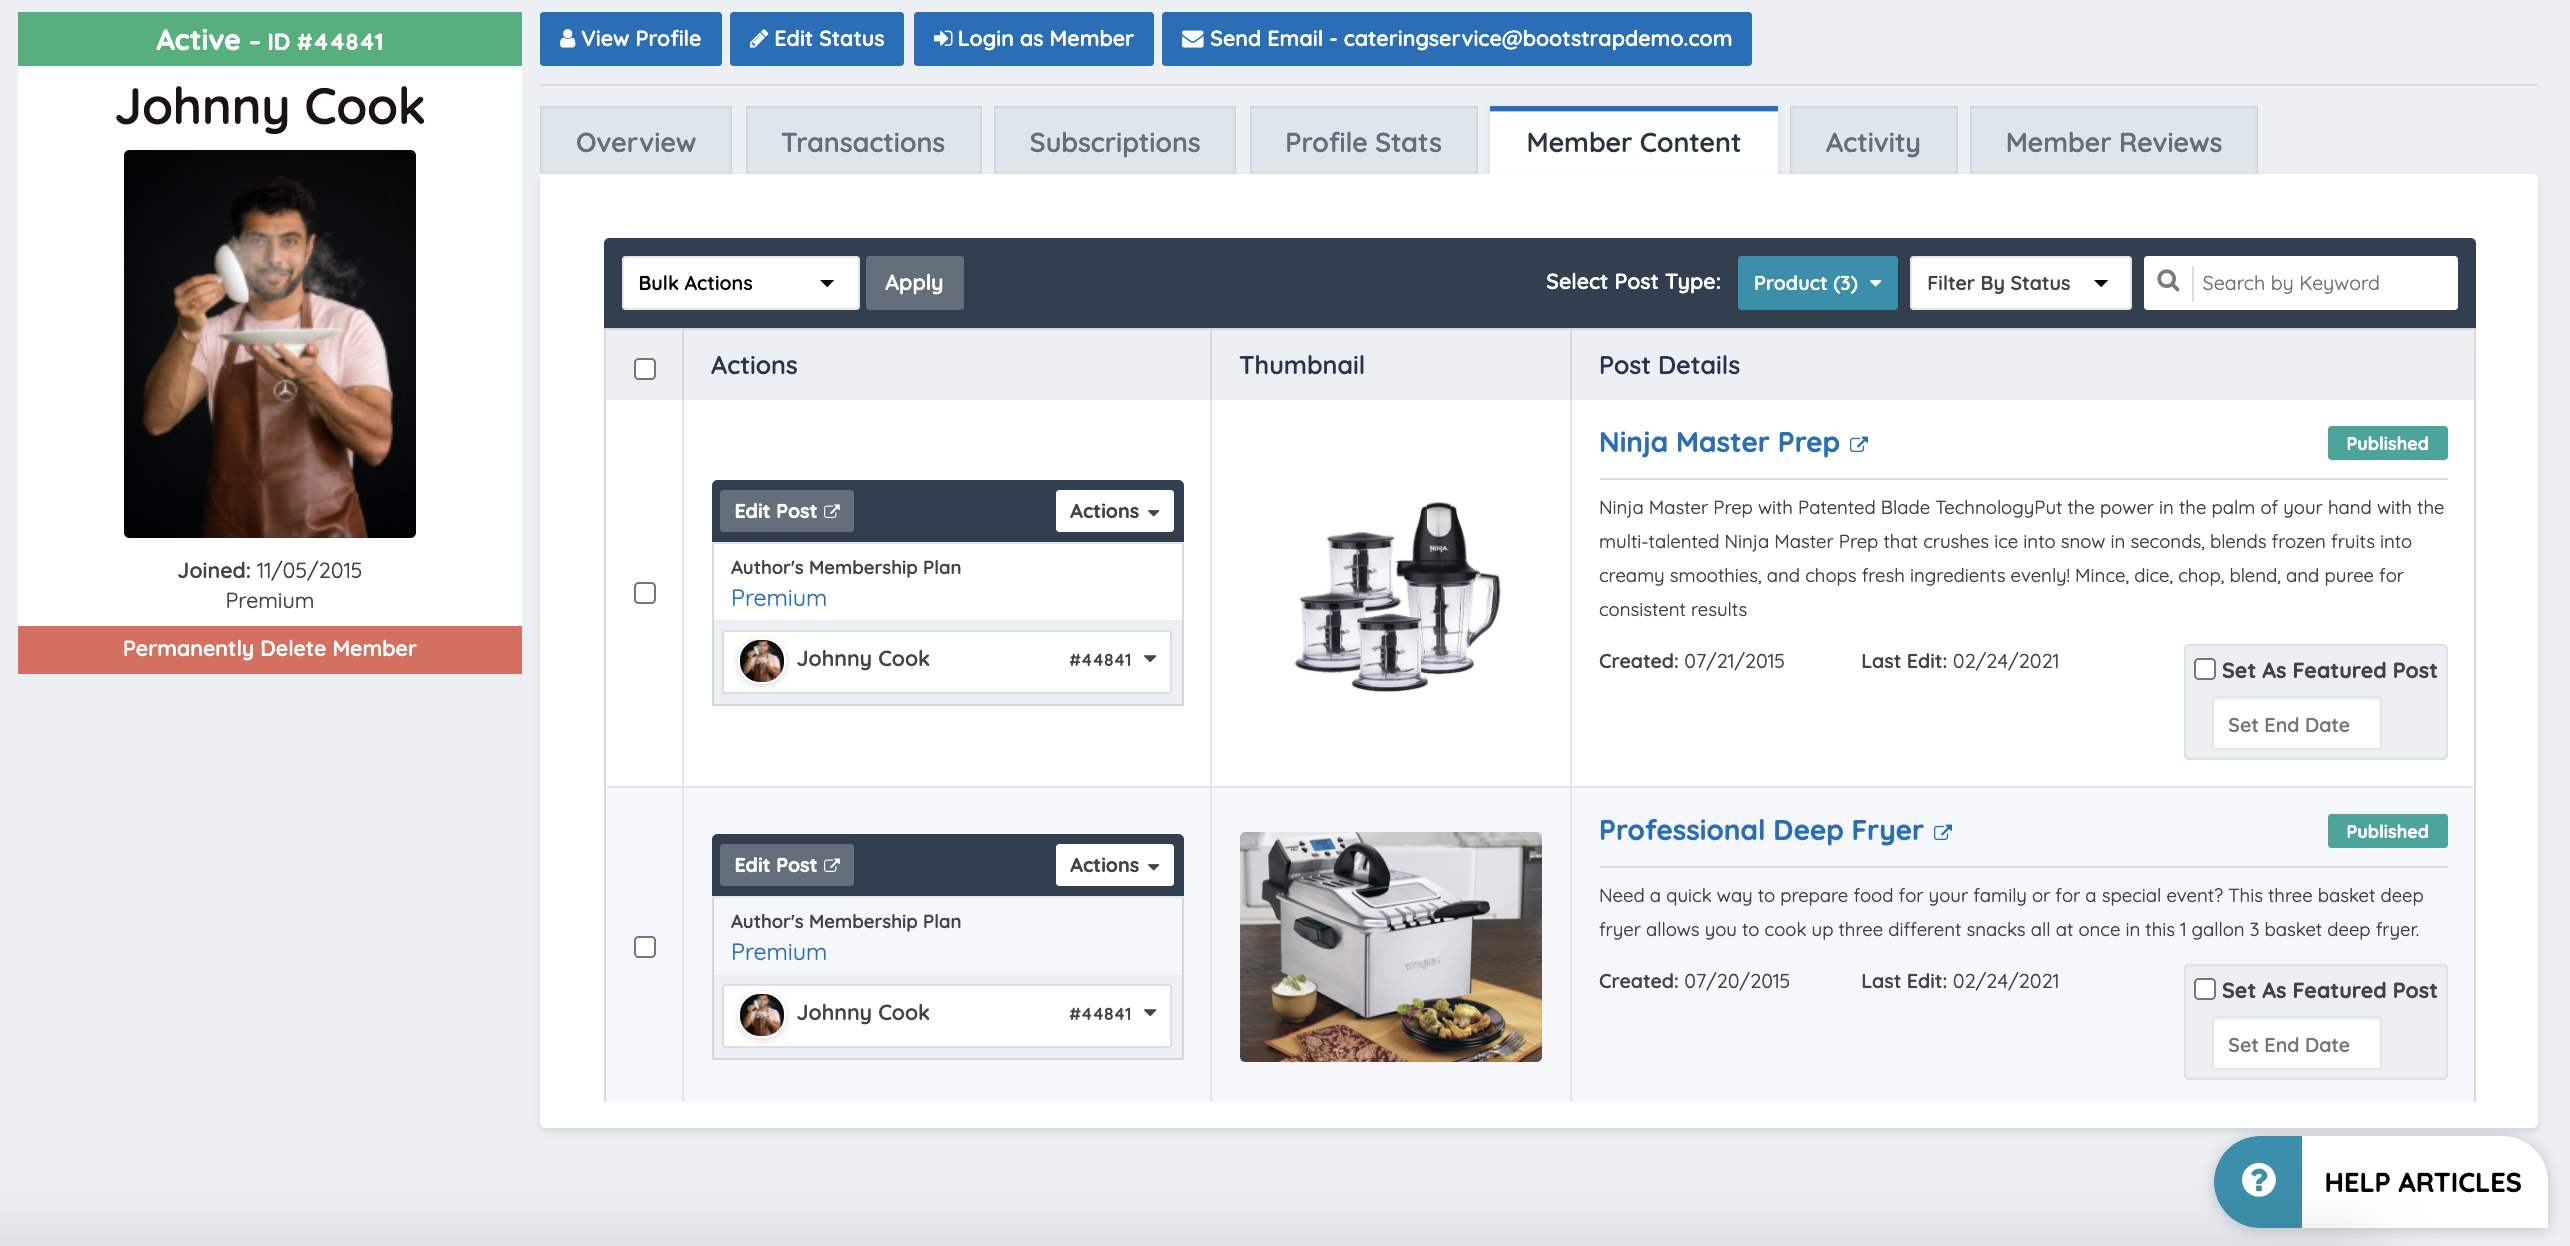Screen dimensions: 2570x1246
Task: Open the Filter By Status dropdown
Action: coord(2019,283)
